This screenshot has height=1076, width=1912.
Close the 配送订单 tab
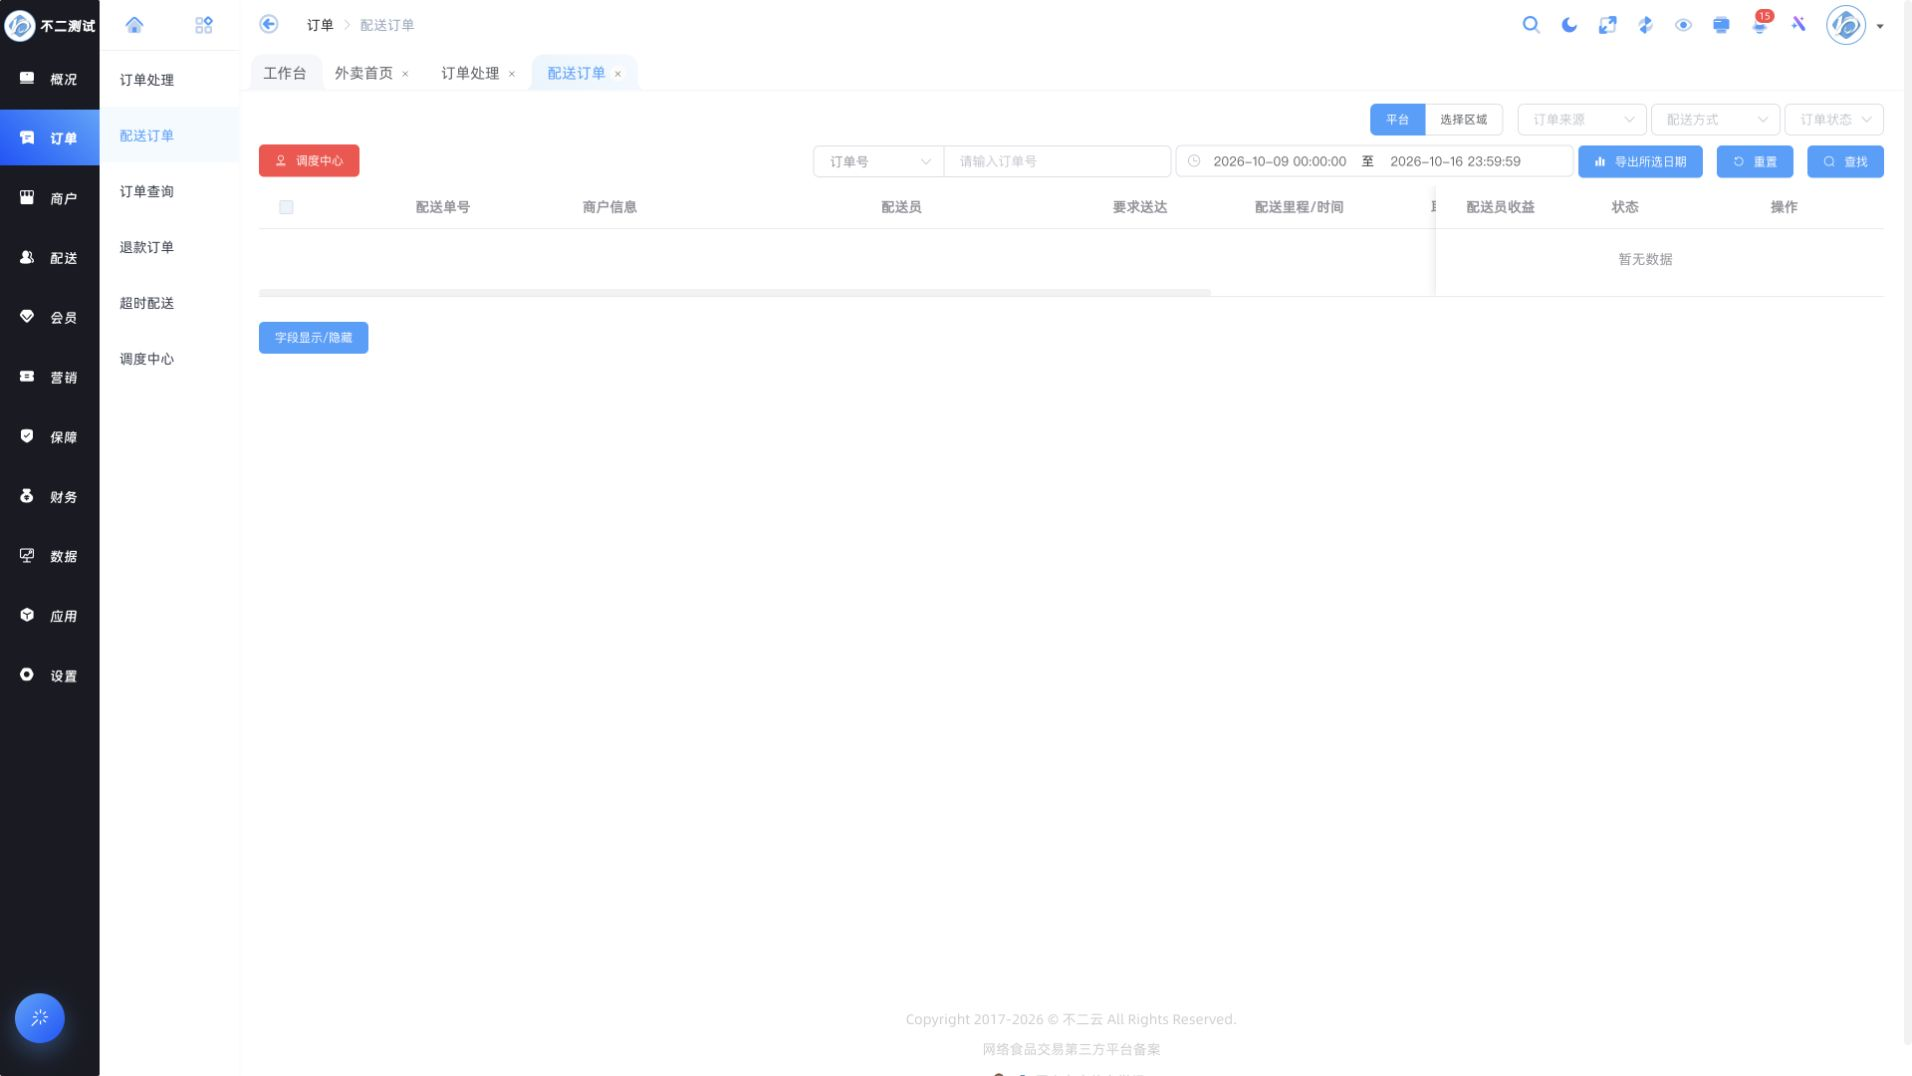pyautogui.click(x=618, y=74)
